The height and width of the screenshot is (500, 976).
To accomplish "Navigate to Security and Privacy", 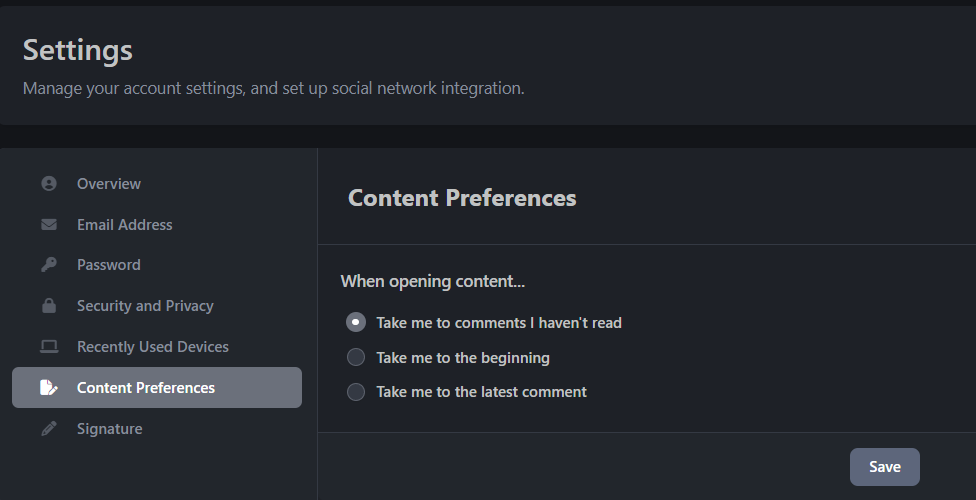I will [145, 306].
